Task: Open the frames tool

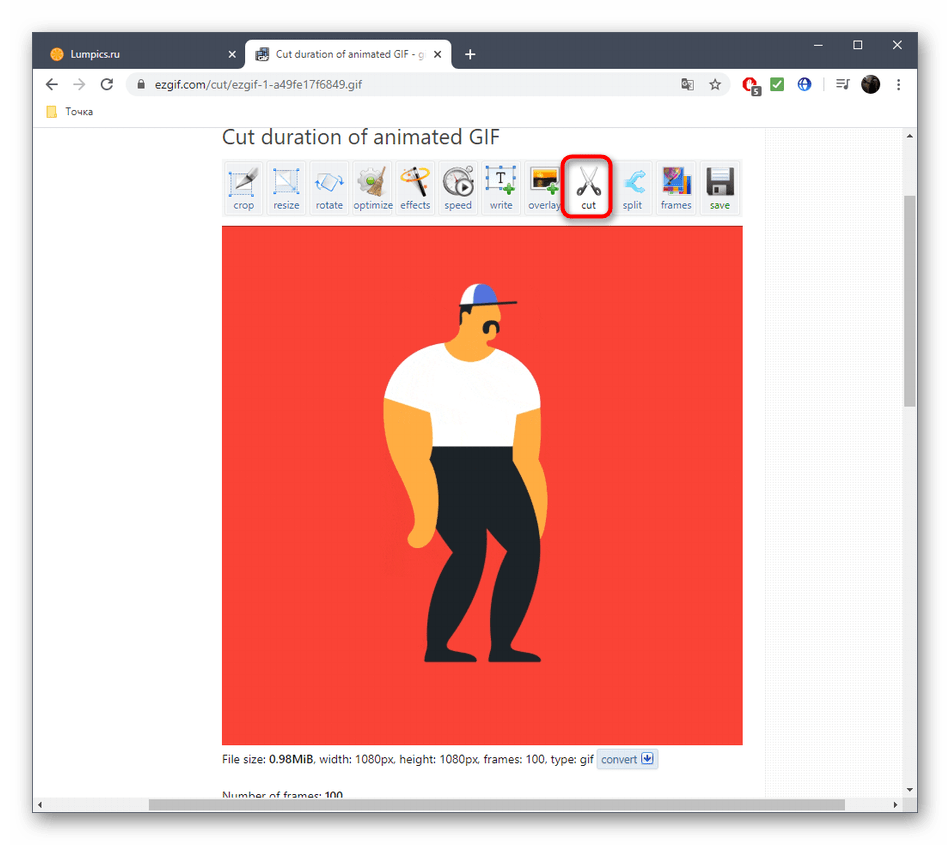Action: click(x=676, y=188)
